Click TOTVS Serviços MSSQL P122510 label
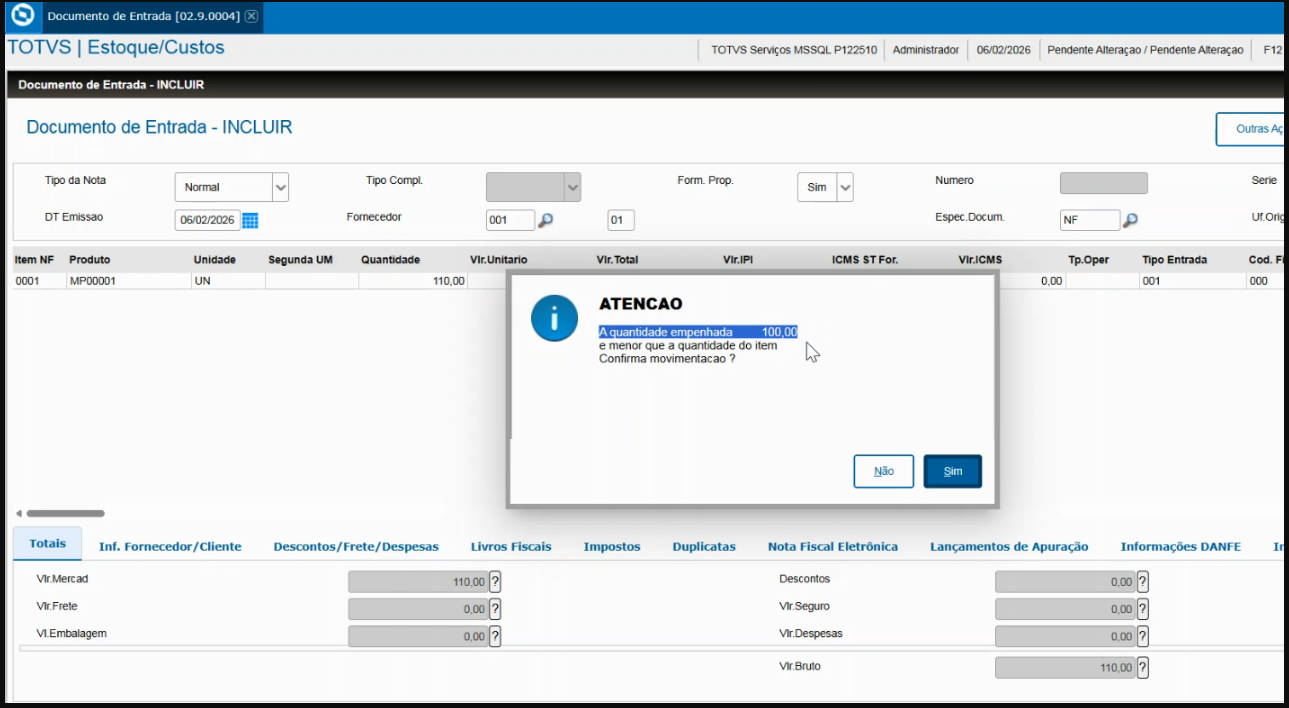 (x=793, y=50)
